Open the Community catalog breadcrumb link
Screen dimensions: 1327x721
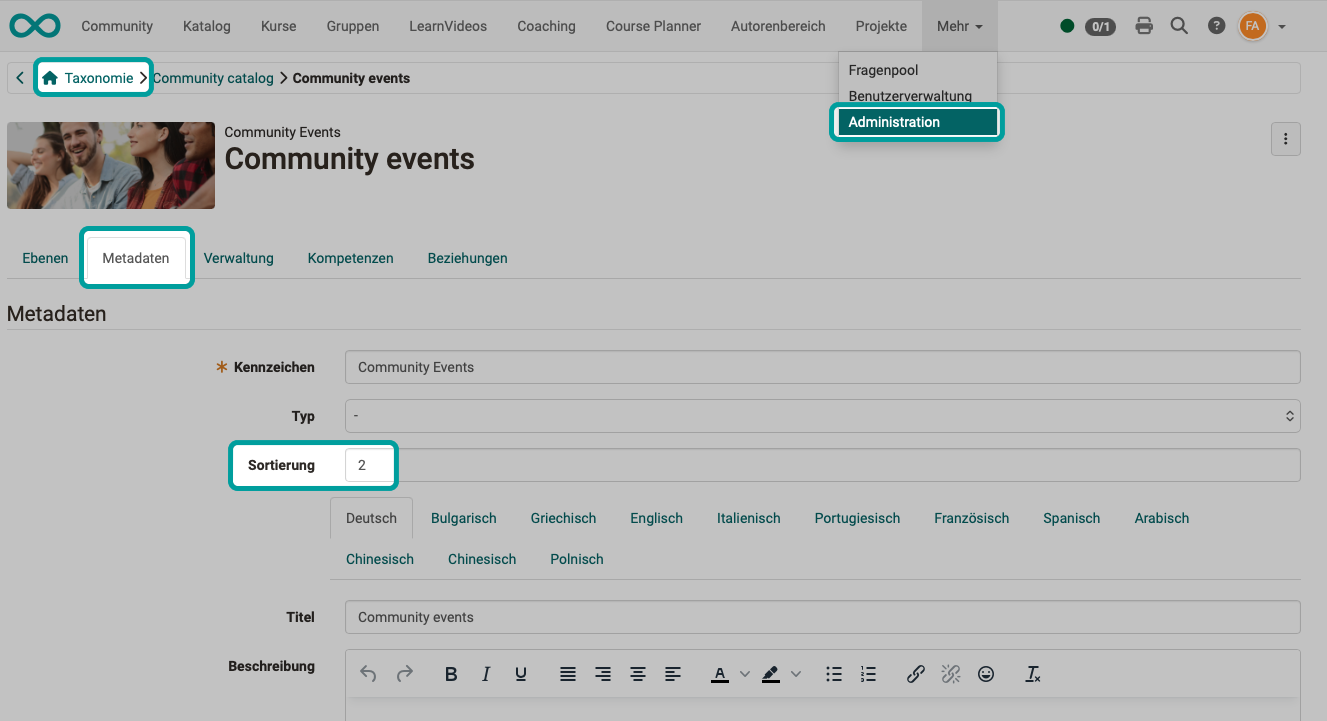pos(213,77)
